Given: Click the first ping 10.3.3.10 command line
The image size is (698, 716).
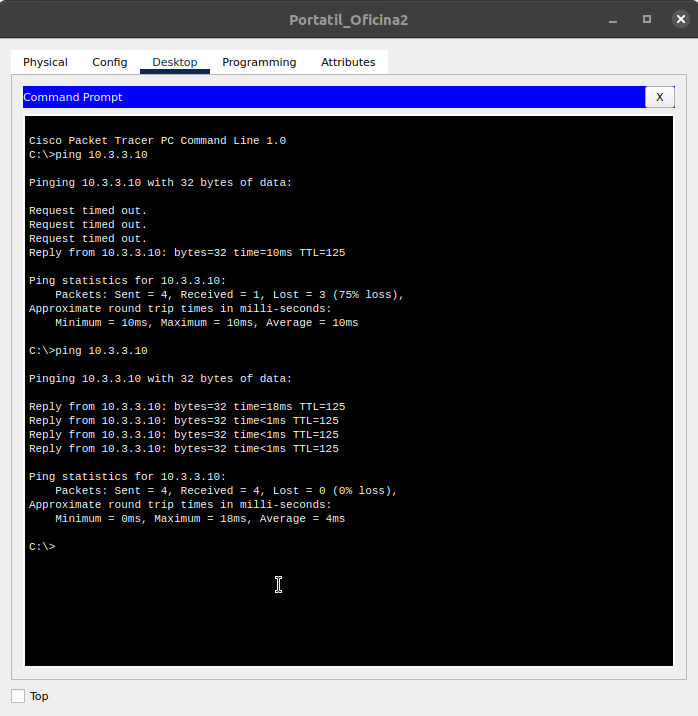Looking at the screenshot, I should tap(88, 155).
